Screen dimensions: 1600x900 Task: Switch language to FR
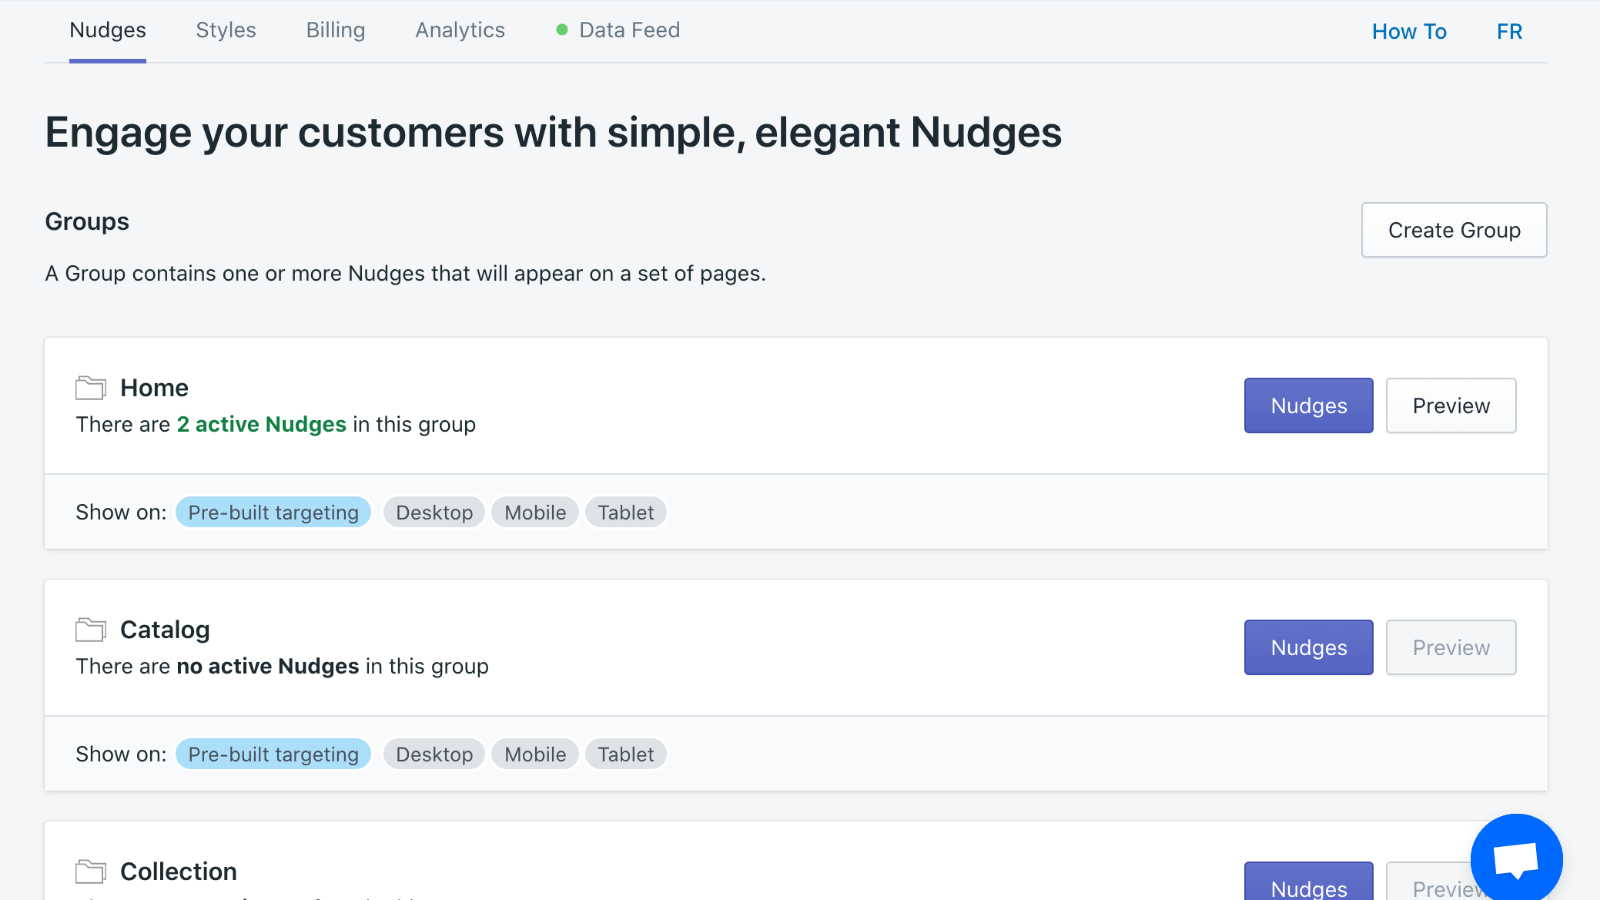tap(1509, 32)
